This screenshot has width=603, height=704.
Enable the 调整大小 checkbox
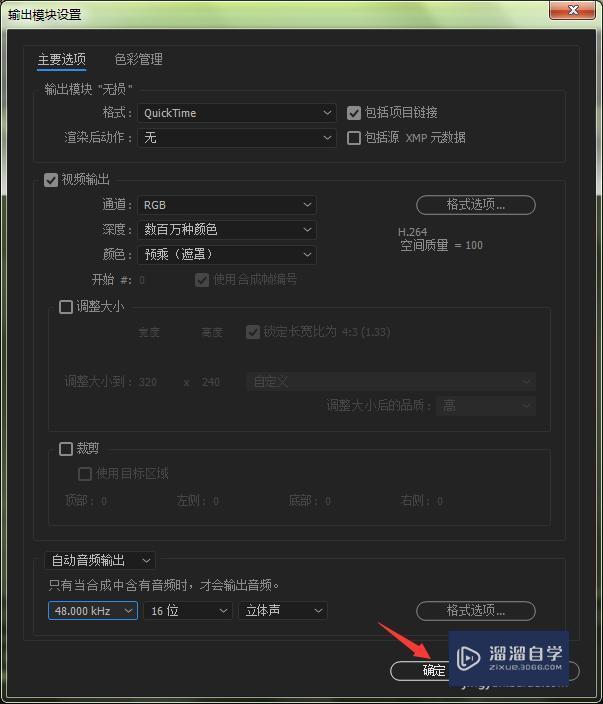(x=66, y=307)
